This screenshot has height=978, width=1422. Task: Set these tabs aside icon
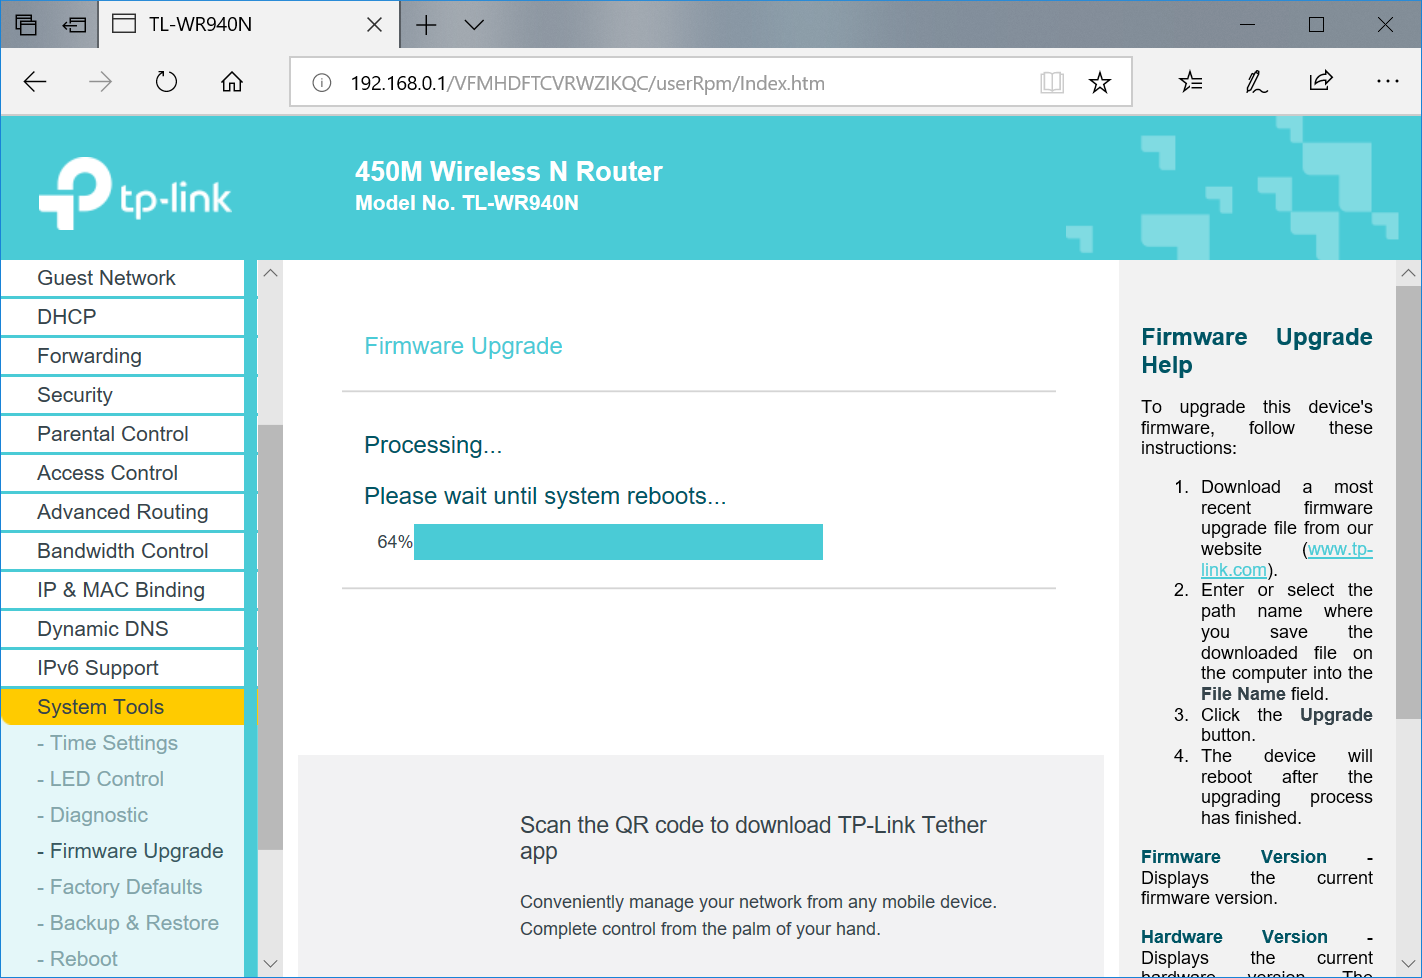click(74, 25)
